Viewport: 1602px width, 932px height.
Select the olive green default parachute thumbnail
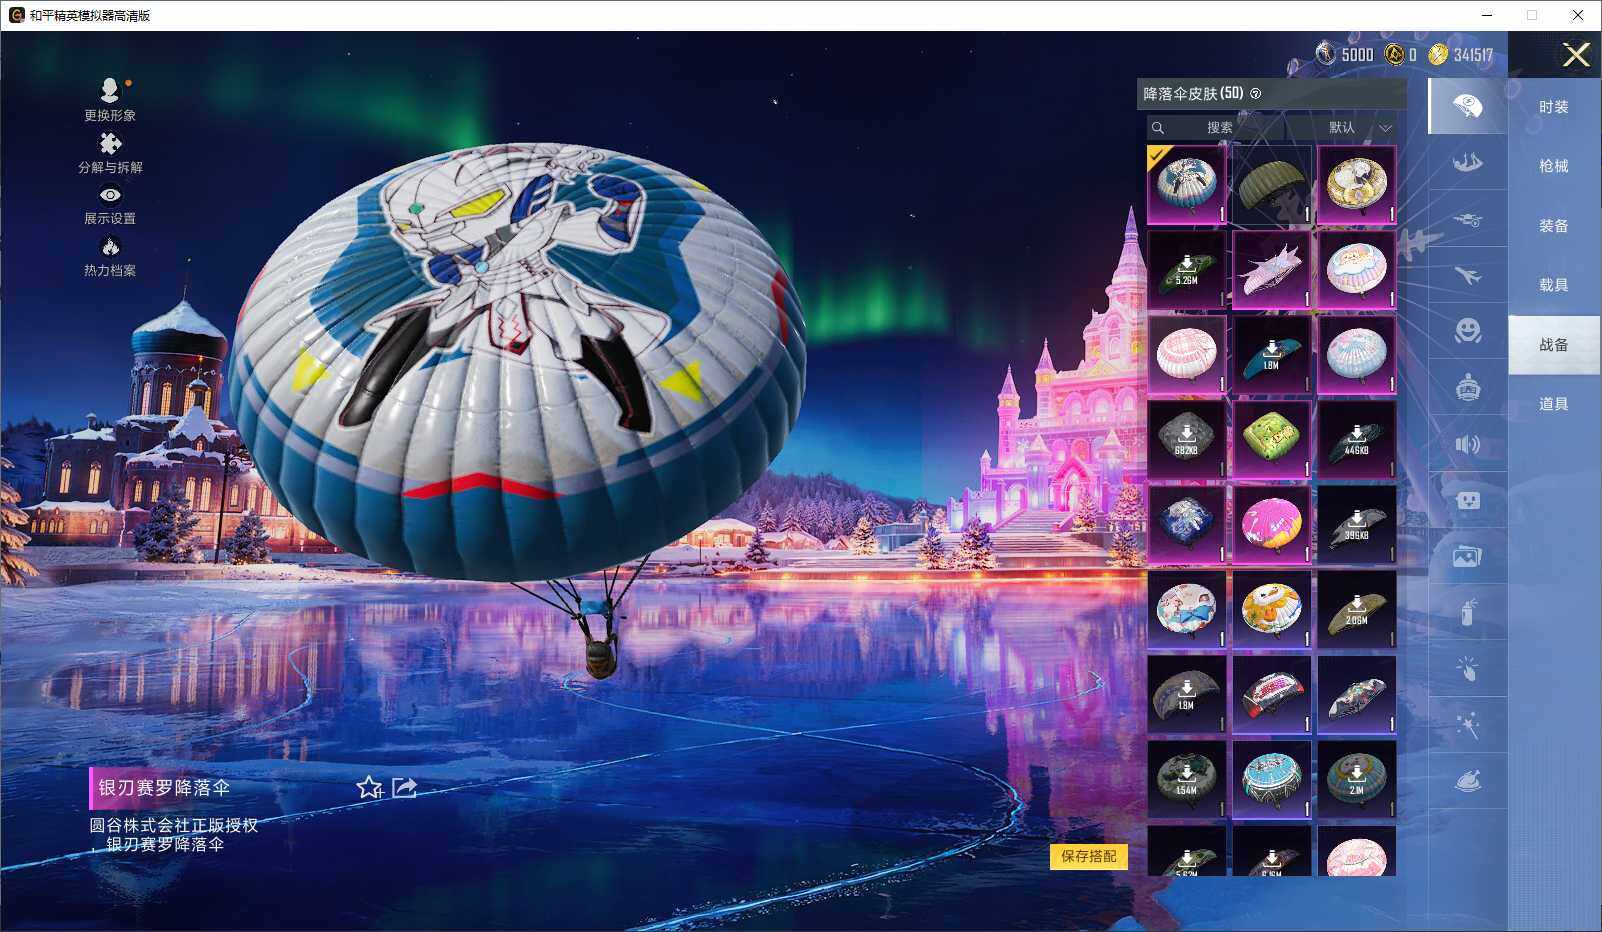[x=1271, y=185]
